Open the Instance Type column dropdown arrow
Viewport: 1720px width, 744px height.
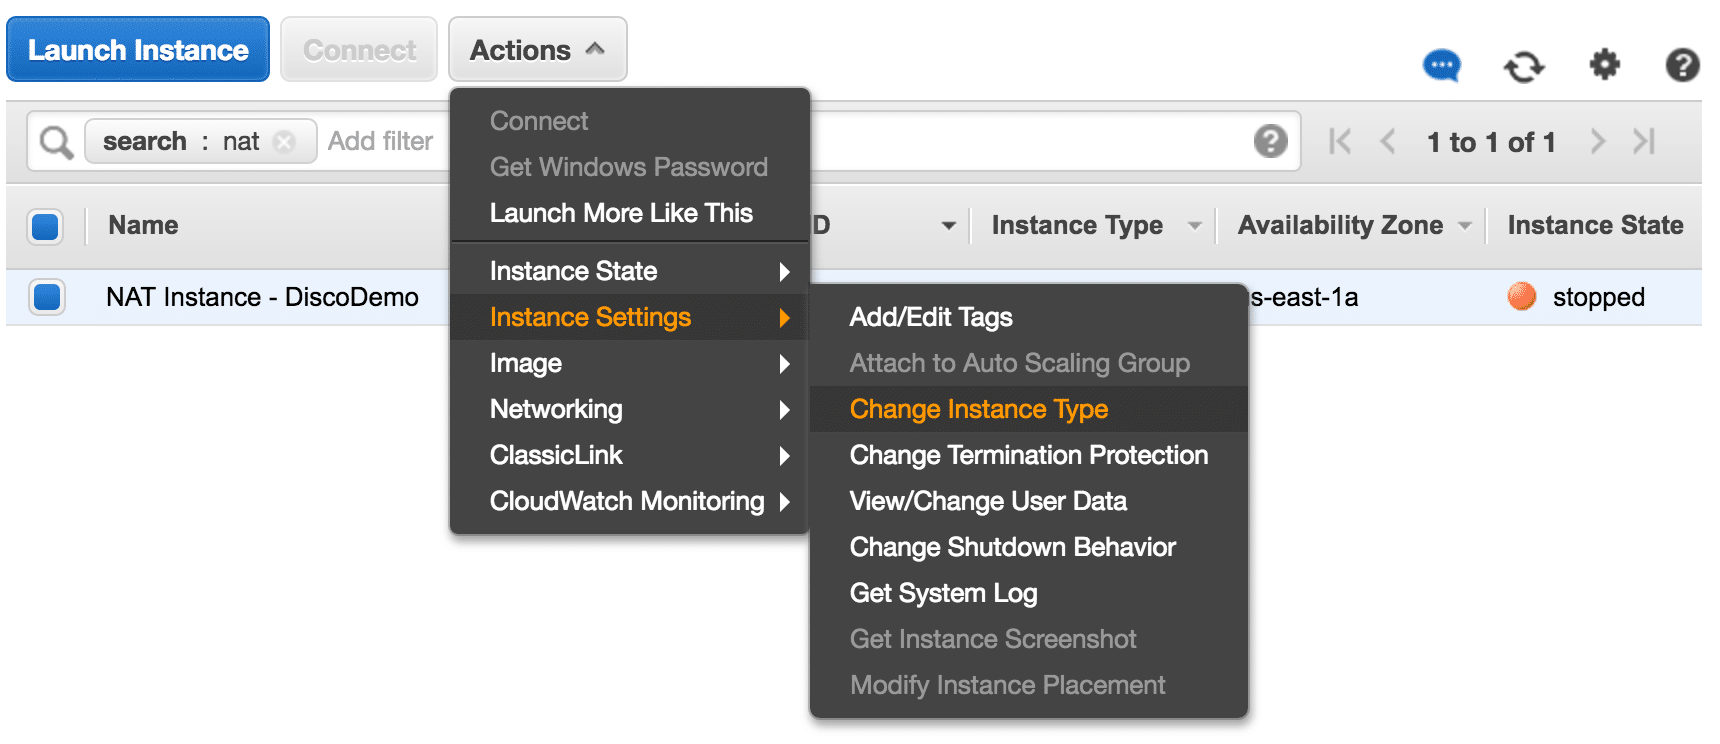[1194, 226]
